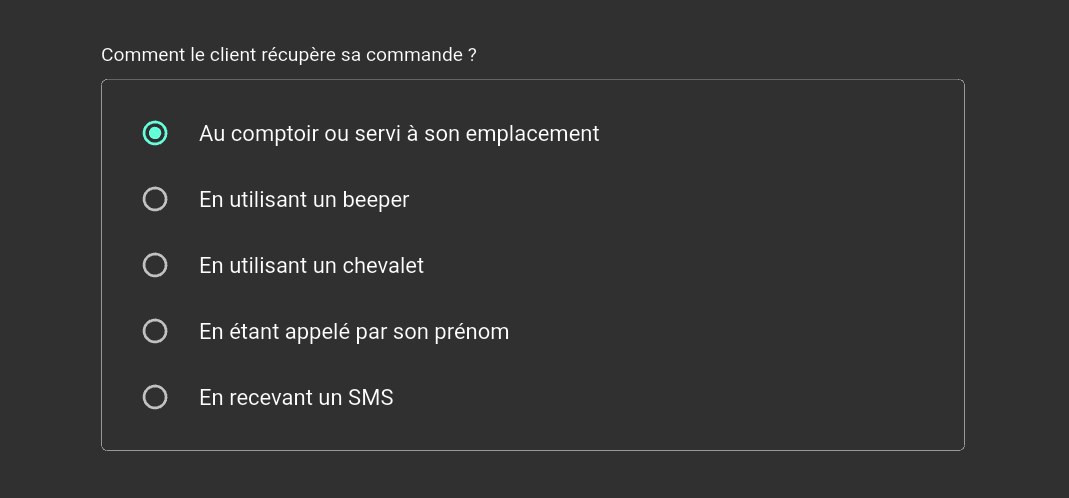Pick the "En recevant un SMS" radio button
1069x498 pixels.
click(x=155, y=397)
